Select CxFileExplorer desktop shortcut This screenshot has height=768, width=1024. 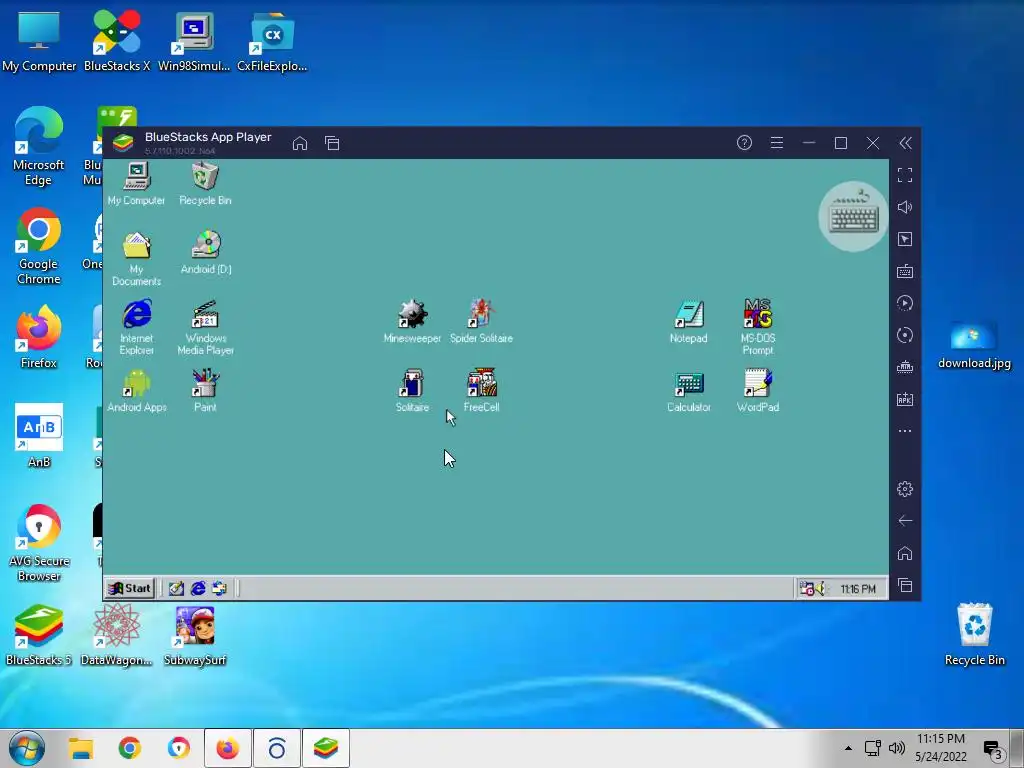point(272,40)
